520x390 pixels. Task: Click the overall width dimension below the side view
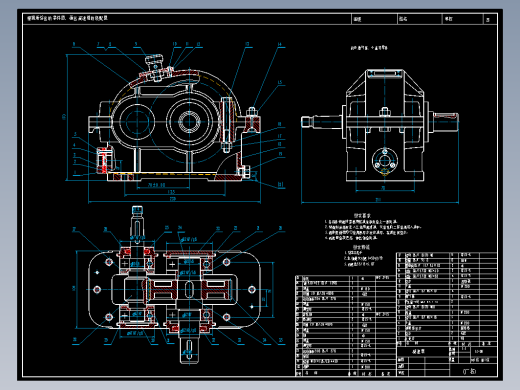[378, 200]
